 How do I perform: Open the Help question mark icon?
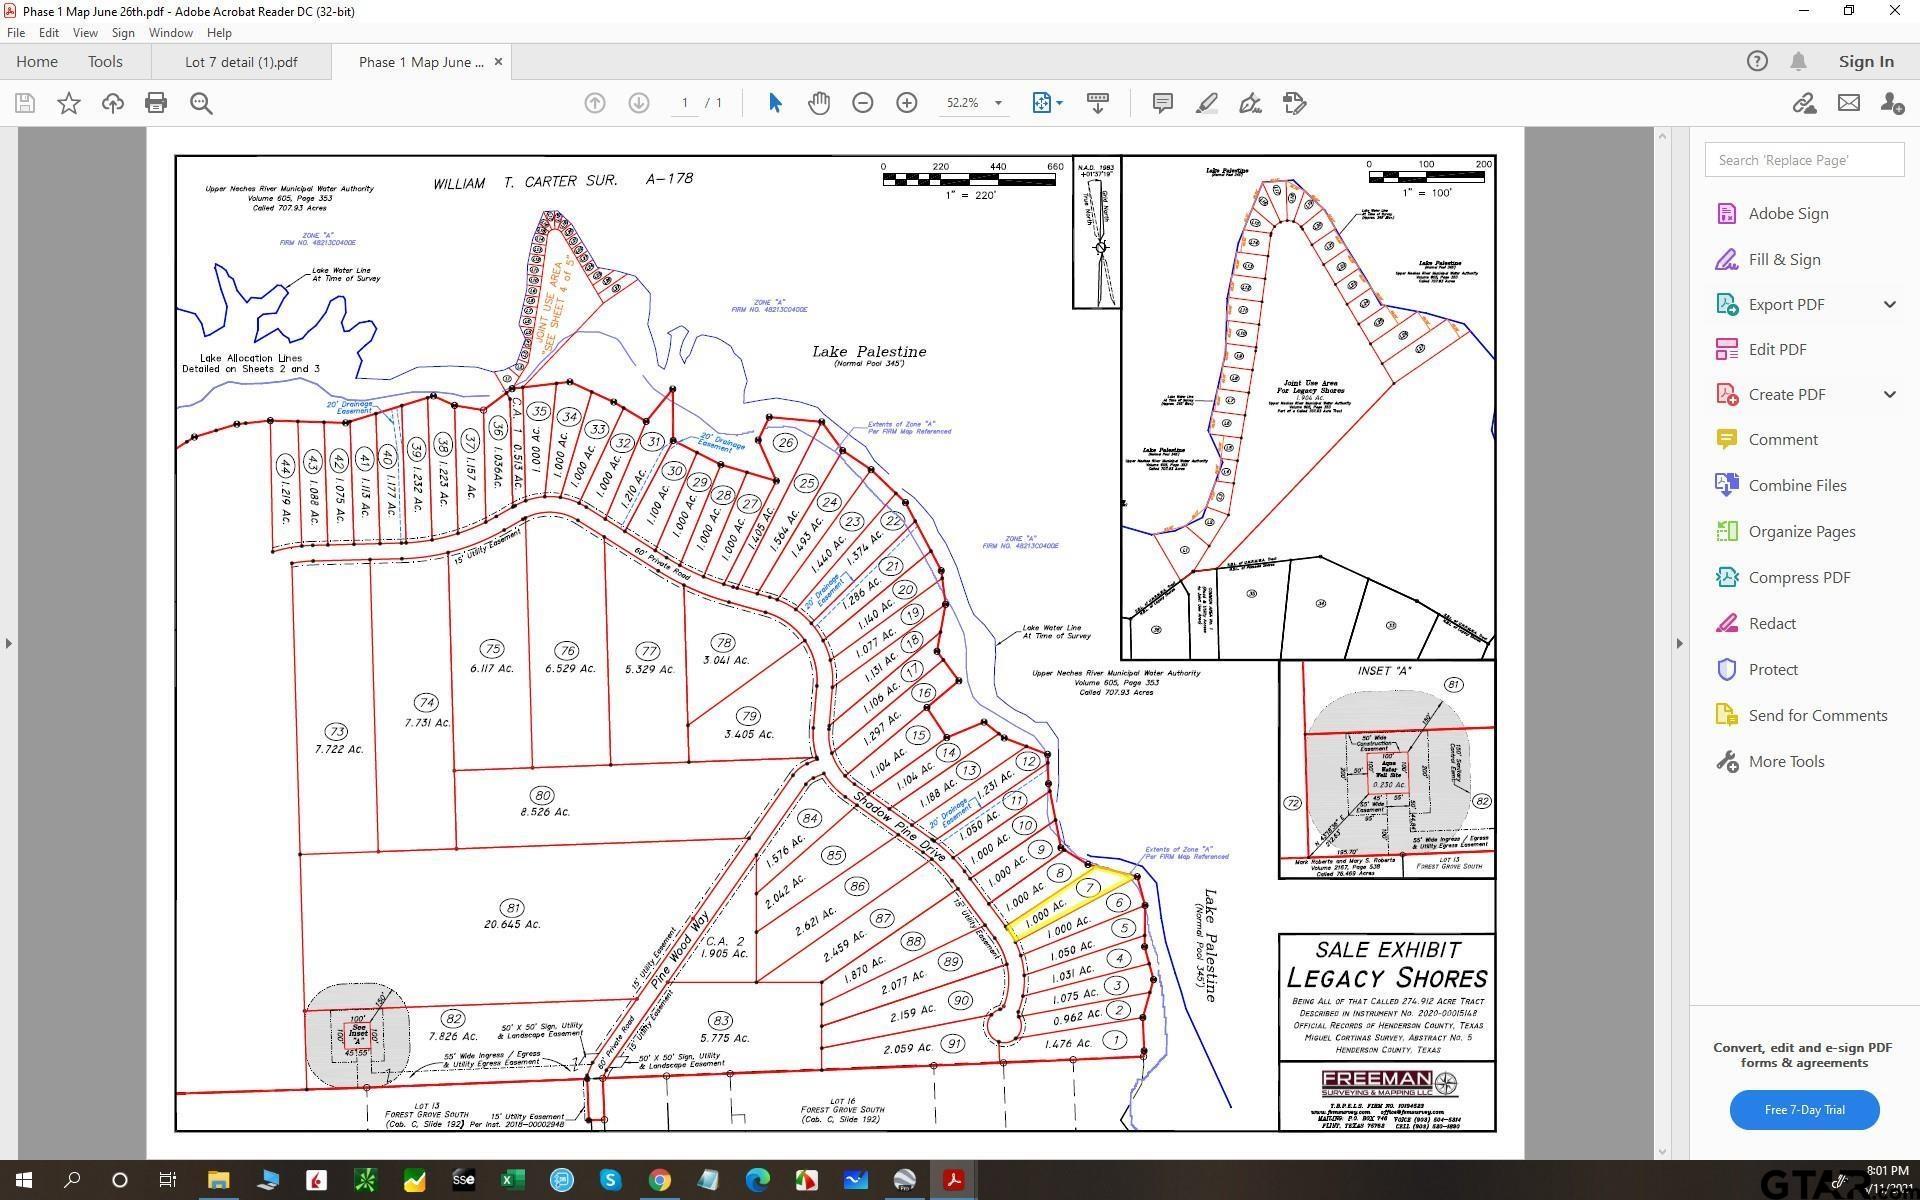point(1757,61)
